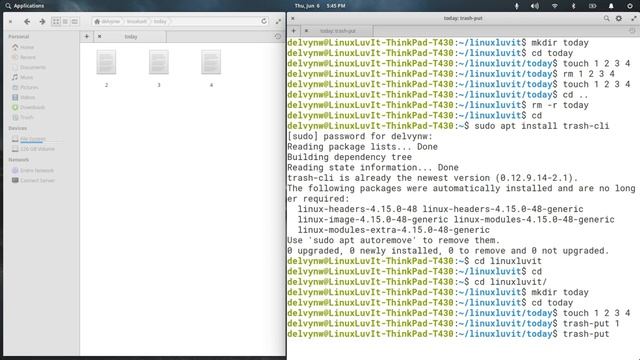
Task: Switch Files to icon grid view
Action: tap(56, 21)
